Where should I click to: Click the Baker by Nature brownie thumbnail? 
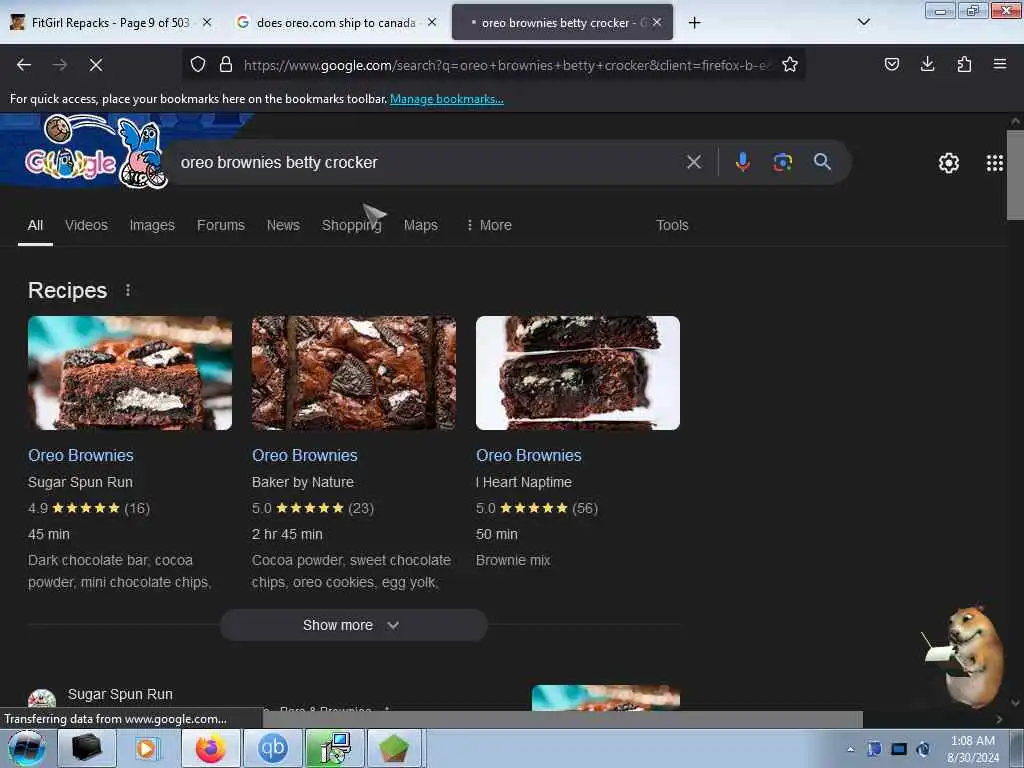(x=354, y=373)
